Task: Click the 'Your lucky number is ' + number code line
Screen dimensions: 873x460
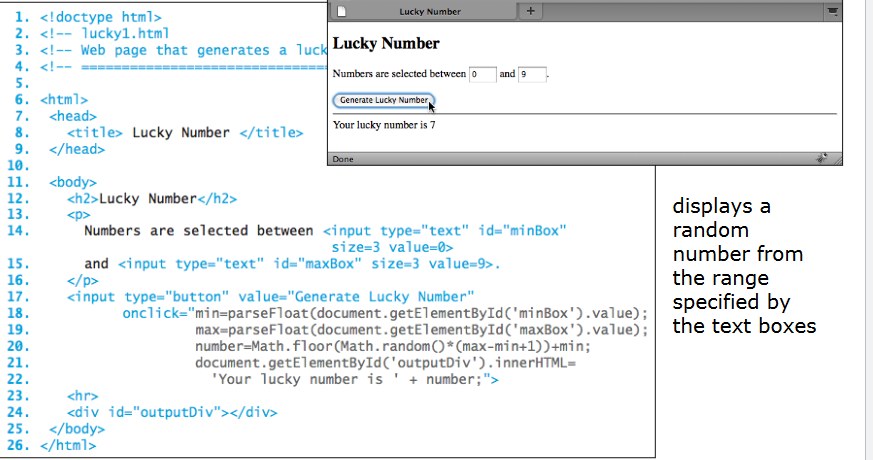Action: (x=355, y=380)
